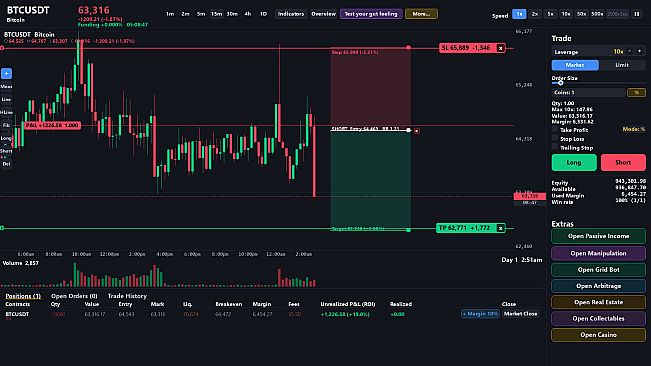Viewport: 651px width, 366px height.
Task: Click Market Close for BTCUSDT position
Action: [x=521, y=314]
